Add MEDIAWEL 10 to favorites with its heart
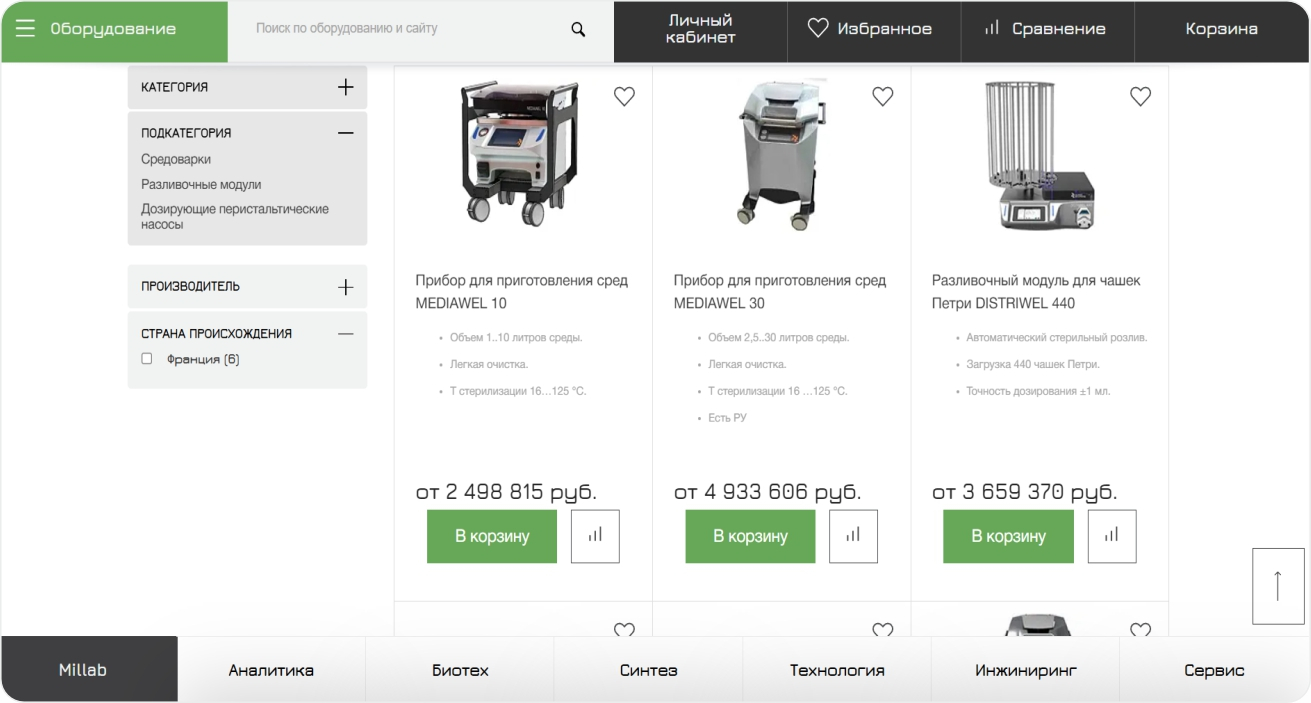 point(624,97)
